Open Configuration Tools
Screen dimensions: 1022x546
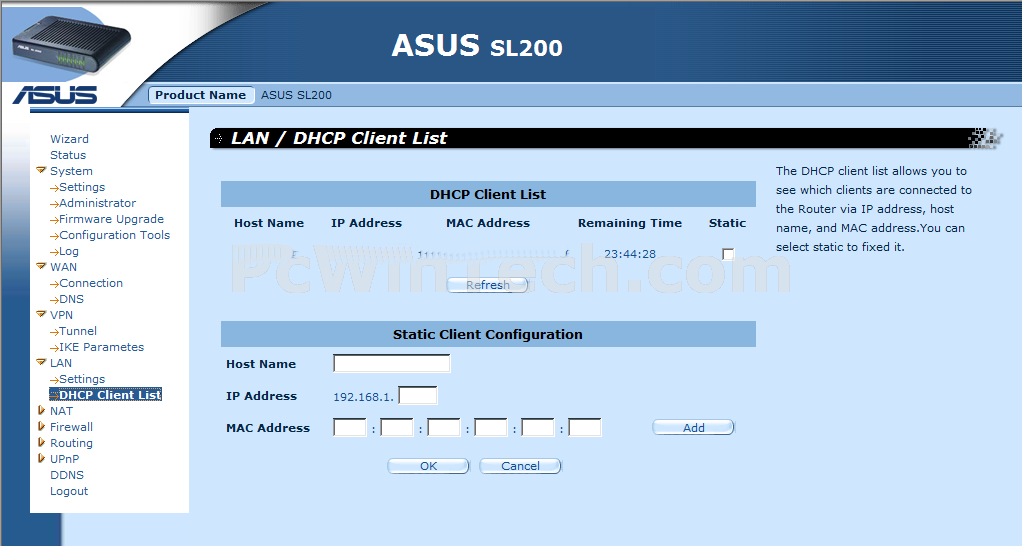pyautogui.click(x=114, y=235)
